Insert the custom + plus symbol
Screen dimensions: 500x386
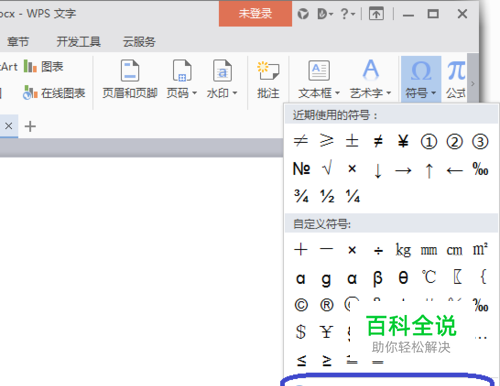[301, 249]
